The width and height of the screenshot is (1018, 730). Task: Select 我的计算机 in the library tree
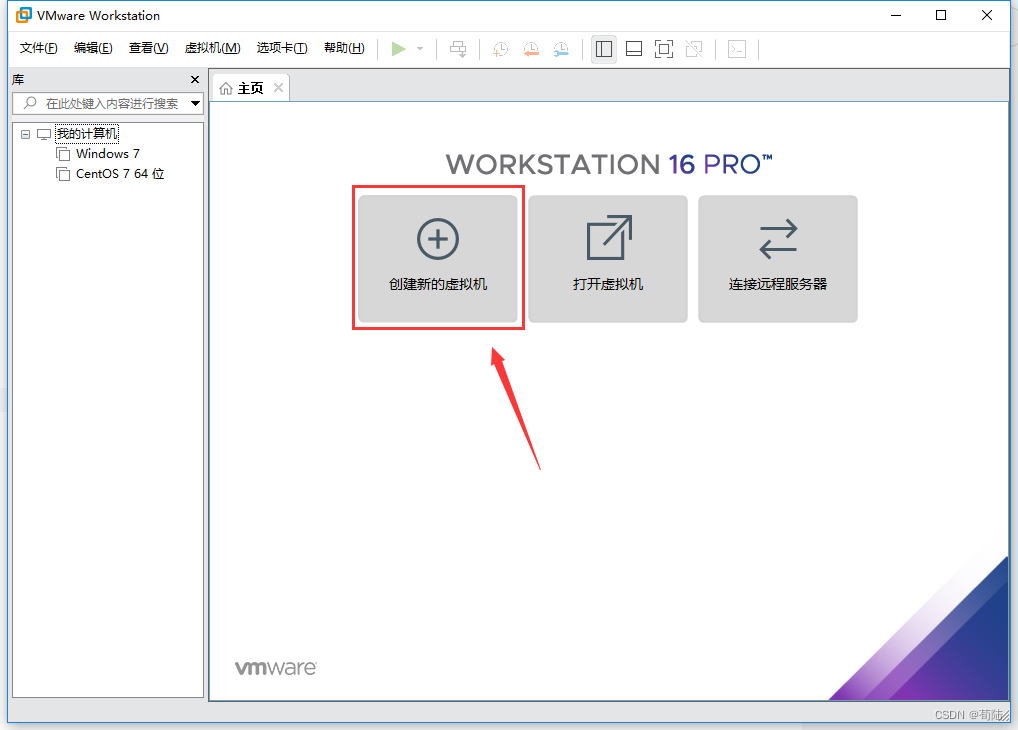pyautogui.click(x=87, y=134)
